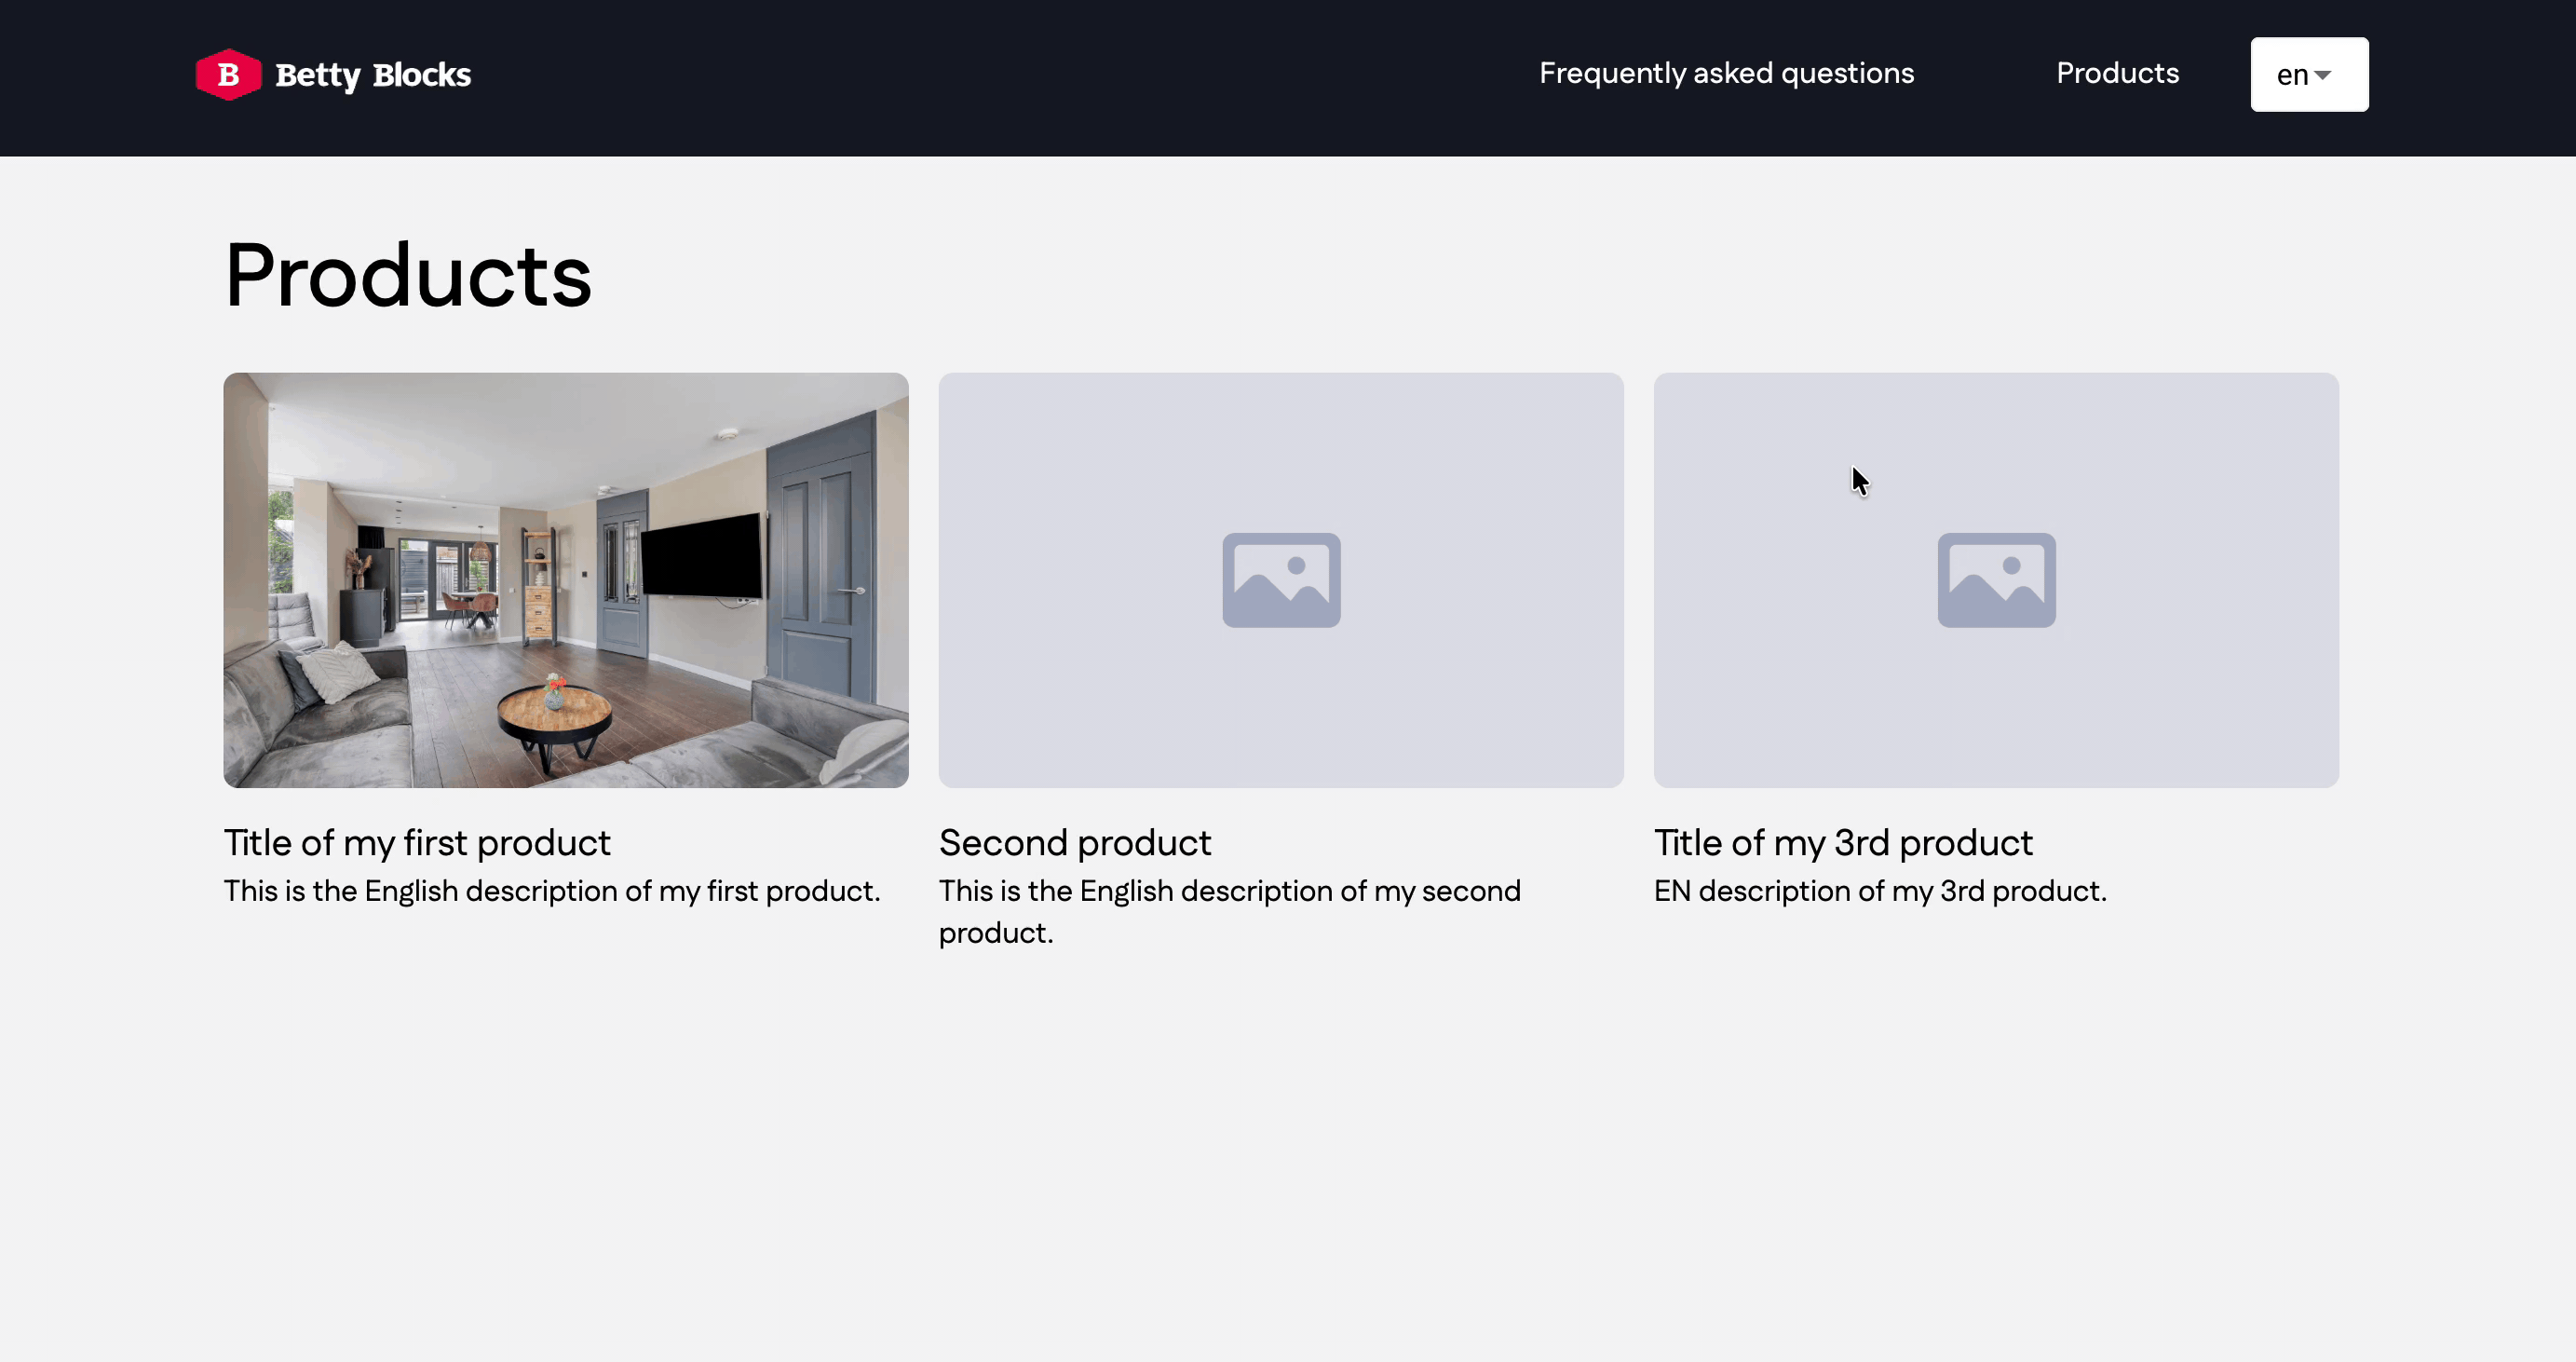Click the 3rd product image placeholder icon
The height and width of the screenshot is (1362, 2576).
(x=1996, y=580)
